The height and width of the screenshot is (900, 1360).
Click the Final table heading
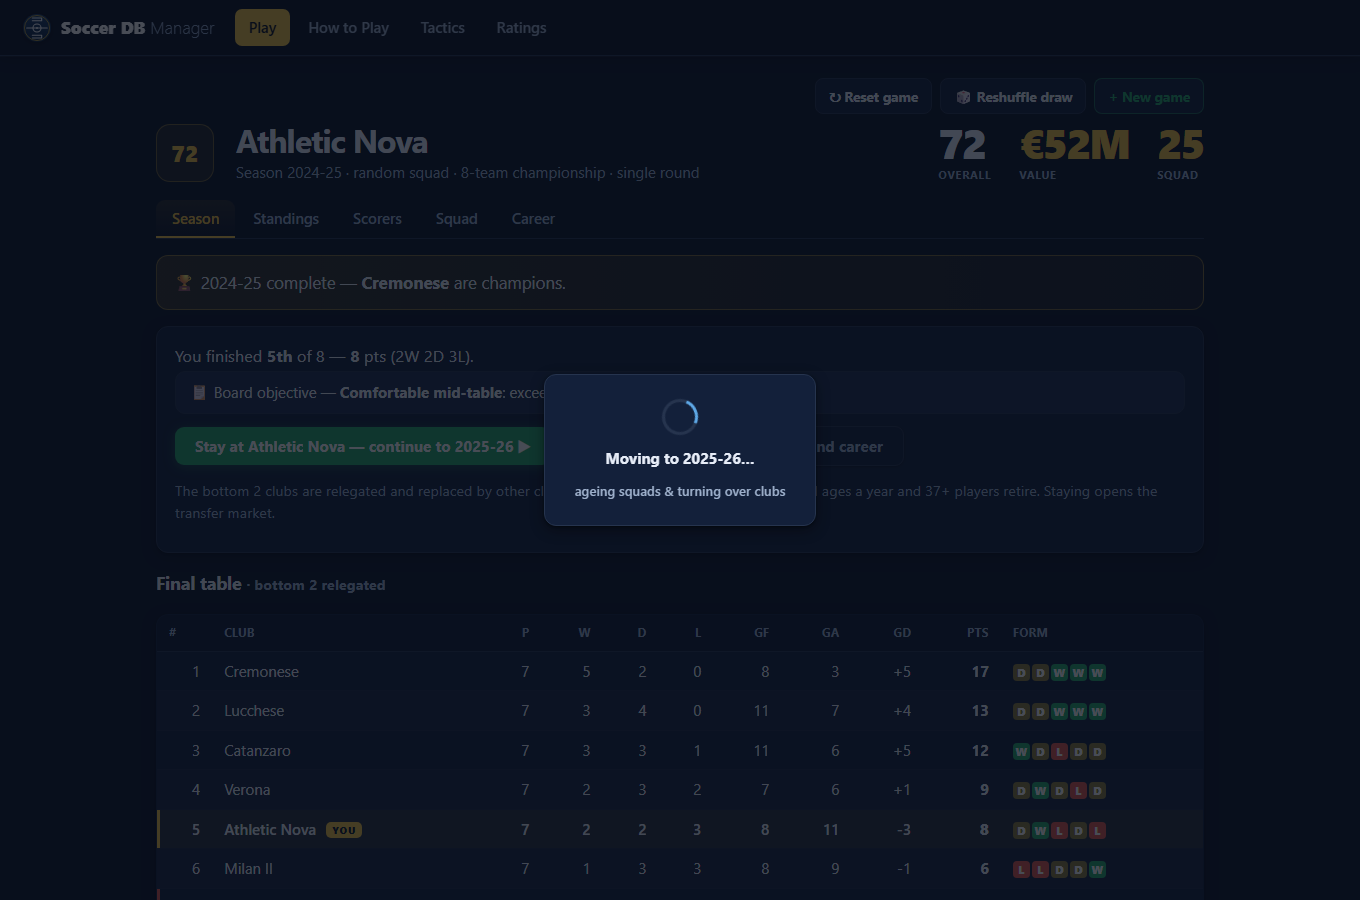click(199, 584)
